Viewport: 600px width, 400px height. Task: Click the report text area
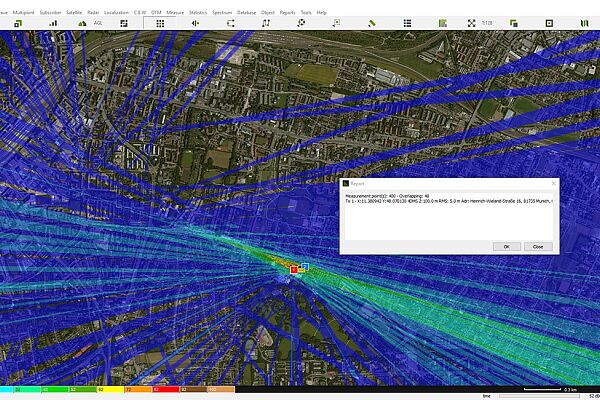coord(449,215)
